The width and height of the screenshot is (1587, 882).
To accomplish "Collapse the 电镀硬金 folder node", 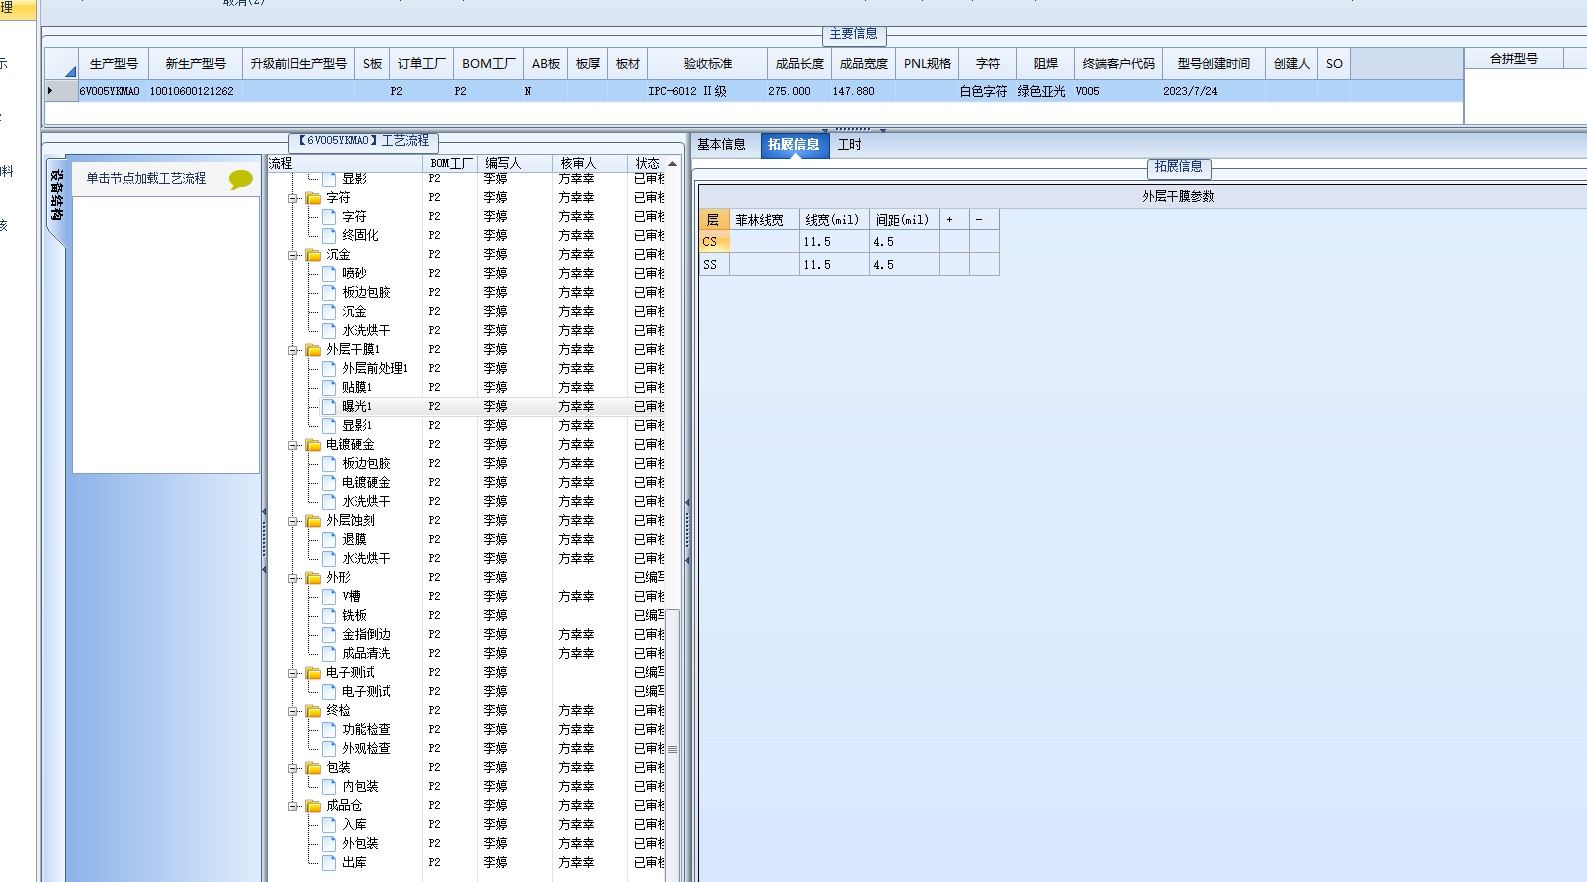I will point(294,445).
